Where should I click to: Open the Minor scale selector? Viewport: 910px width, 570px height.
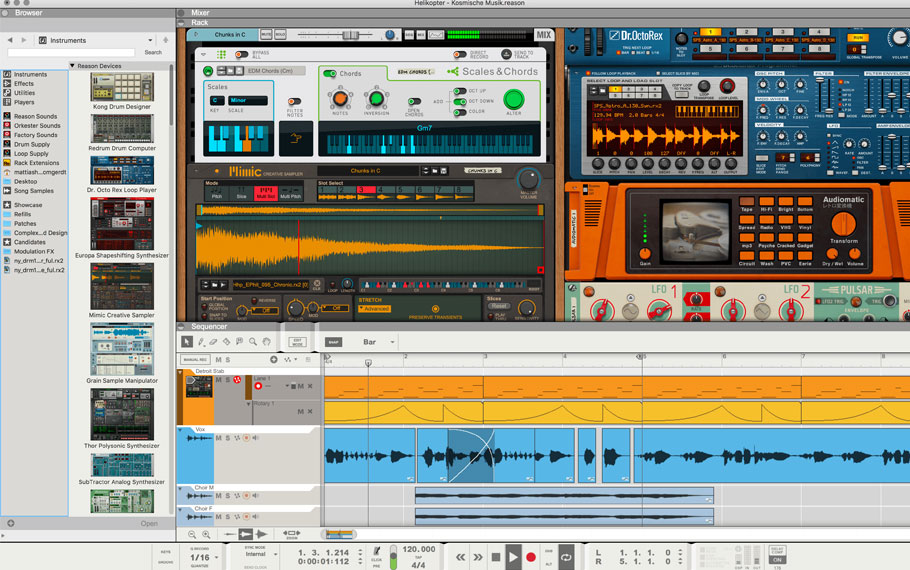tap(248, 100)
